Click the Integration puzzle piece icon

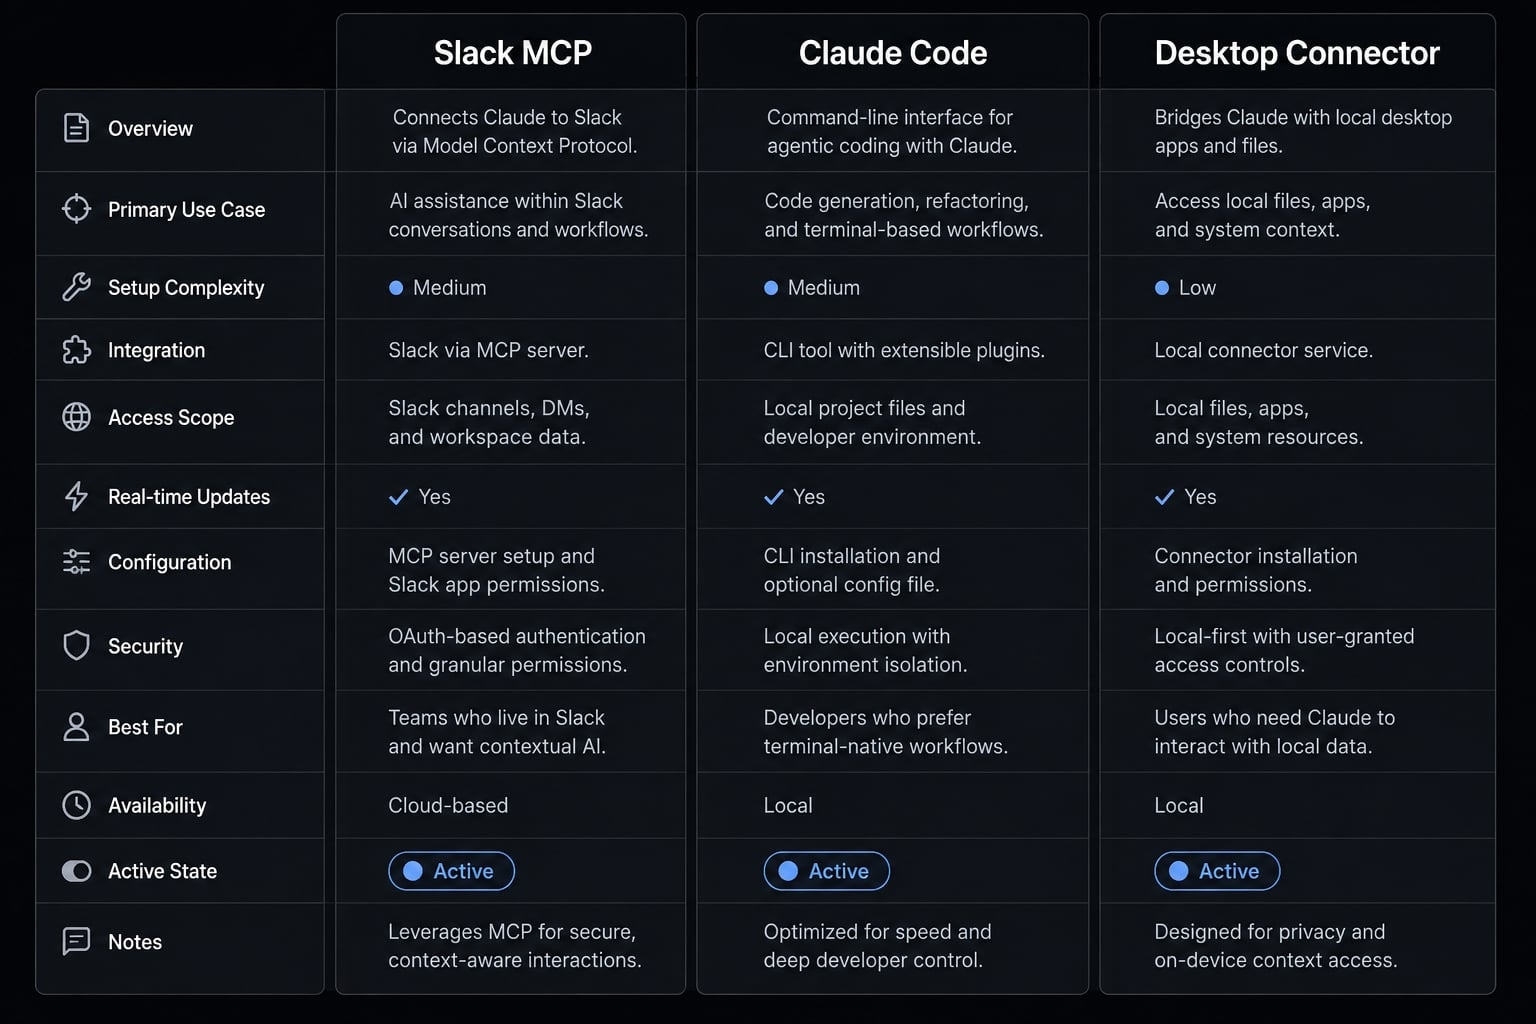pyautogui.click(x=76, y=350)
